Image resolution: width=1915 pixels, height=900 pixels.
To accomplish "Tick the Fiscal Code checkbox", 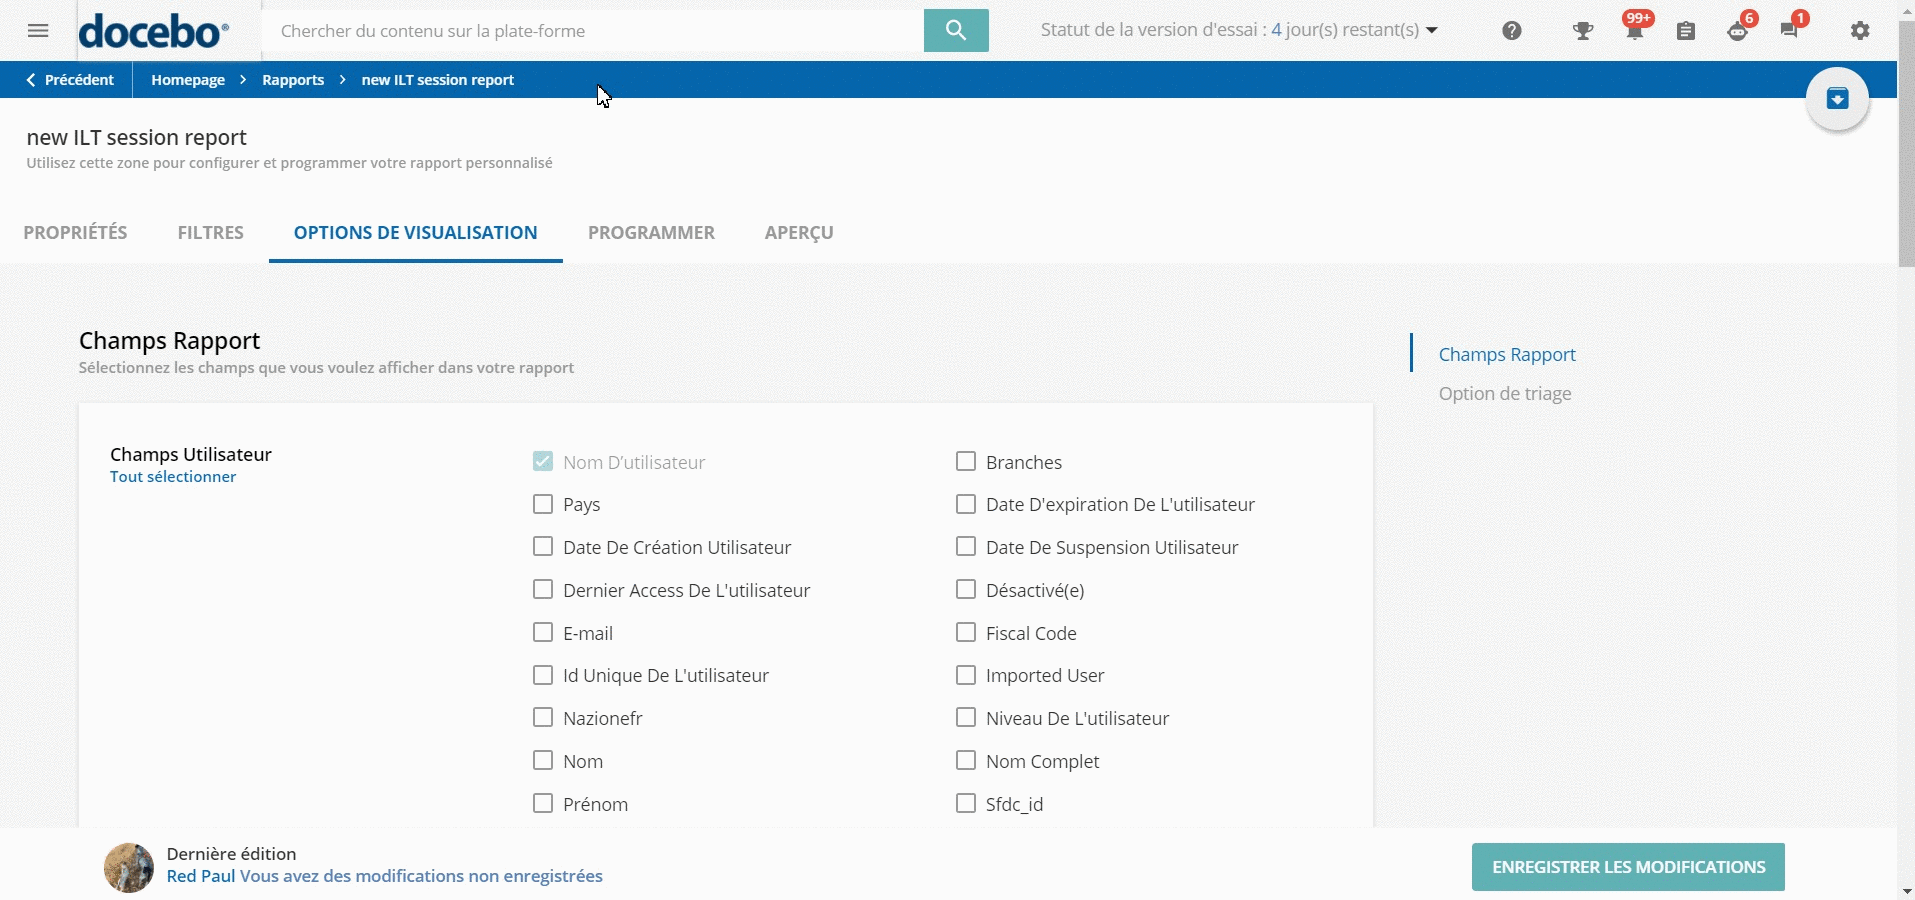I will tap(966, 633).
